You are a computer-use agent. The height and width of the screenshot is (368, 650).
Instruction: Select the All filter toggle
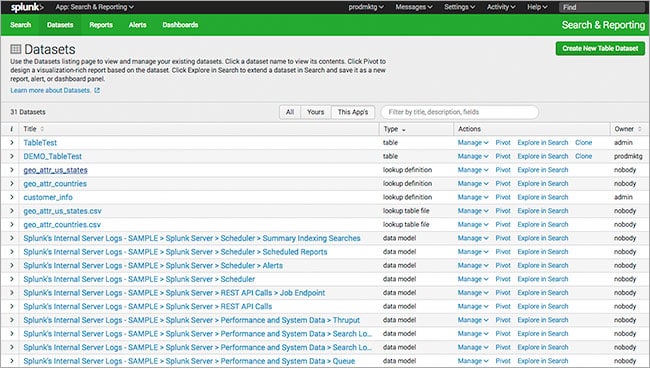(x=290, y=112)
